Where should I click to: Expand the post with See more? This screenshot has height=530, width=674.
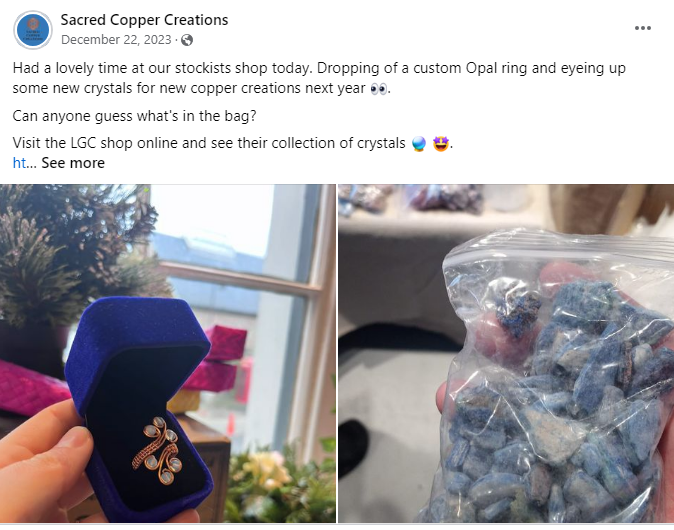click(x=73, y=163)
